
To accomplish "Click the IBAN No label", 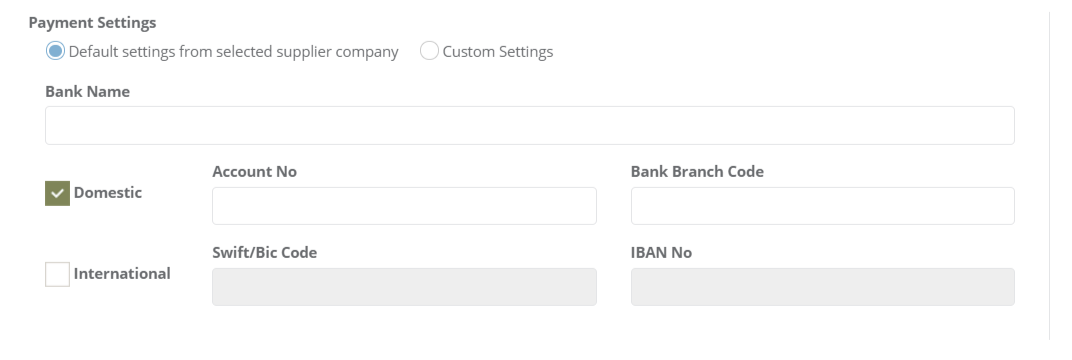I will tap(661, 253).
